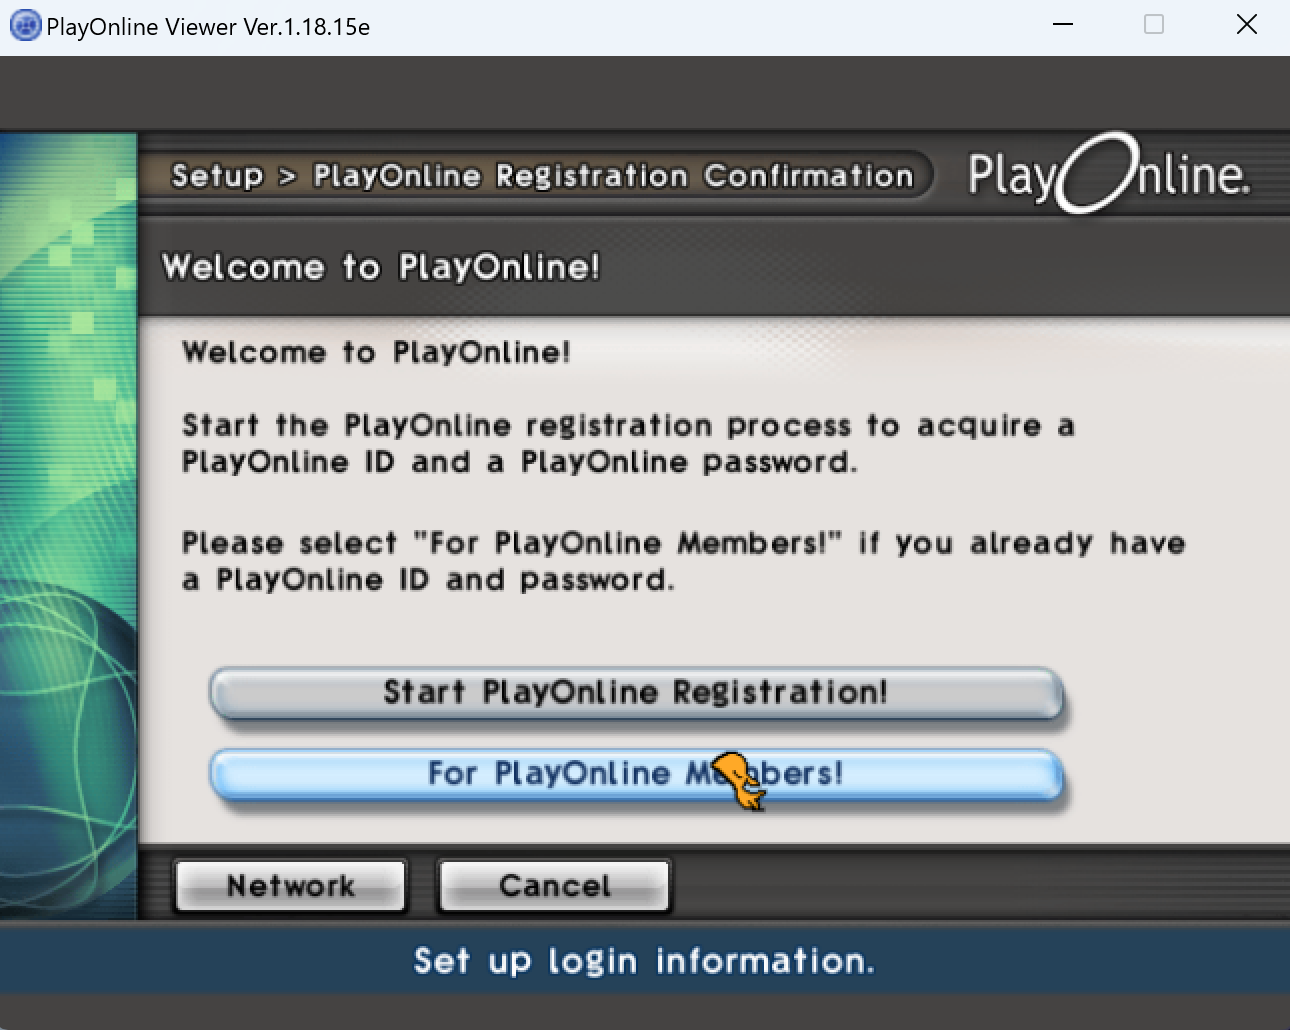Open the Network settings button
Image resolution: width=1290 pixels, height=1030 pixels.
click(290, 886)
